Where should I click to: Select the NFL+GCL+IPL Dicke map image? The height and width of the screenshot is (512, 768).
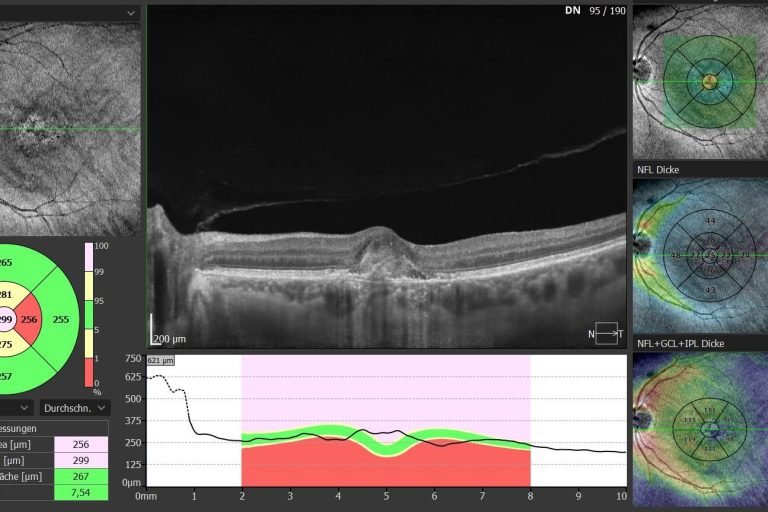point(700,429)
